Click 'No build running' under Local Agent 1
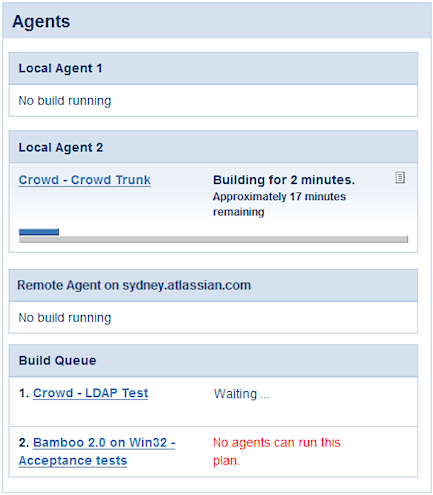Viewport: 433px width, 495px height. tap(65, 101)
